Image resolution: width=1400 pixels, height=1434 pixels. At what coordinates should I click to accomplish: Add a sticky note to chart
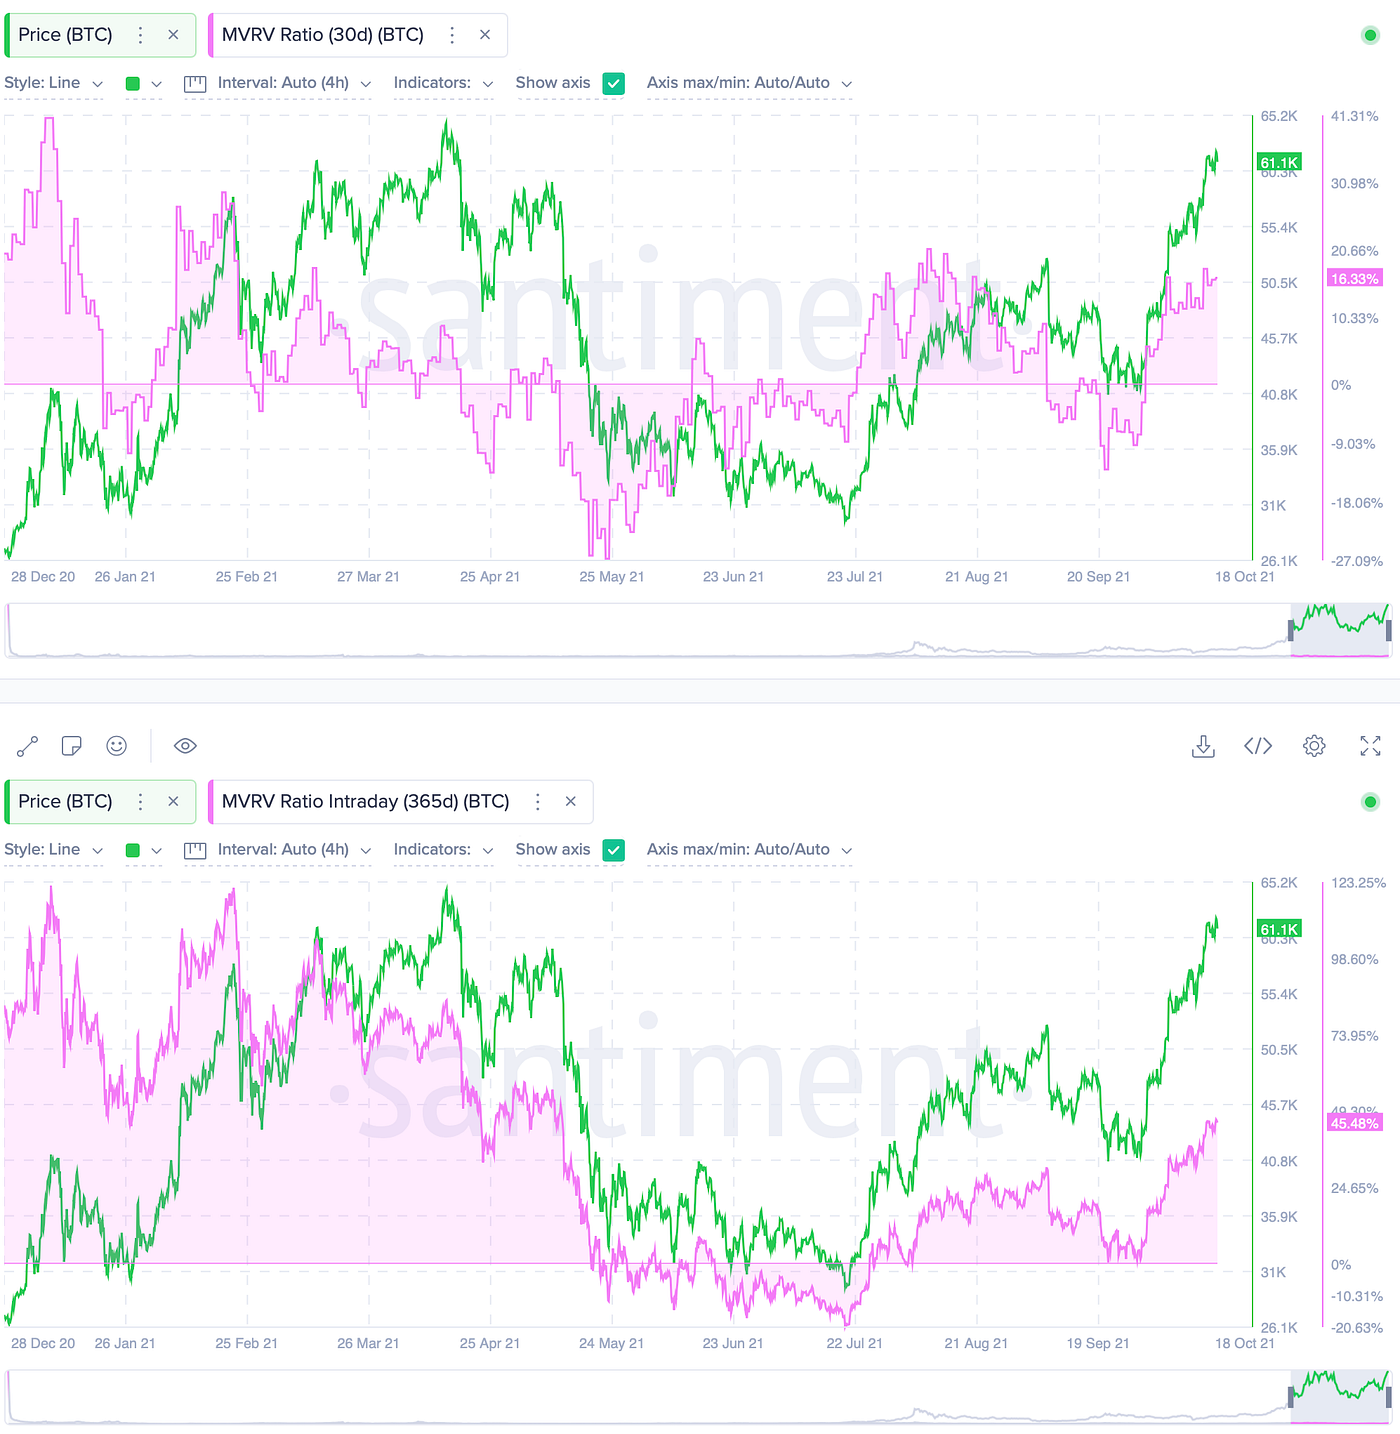[x=71, y=746]
